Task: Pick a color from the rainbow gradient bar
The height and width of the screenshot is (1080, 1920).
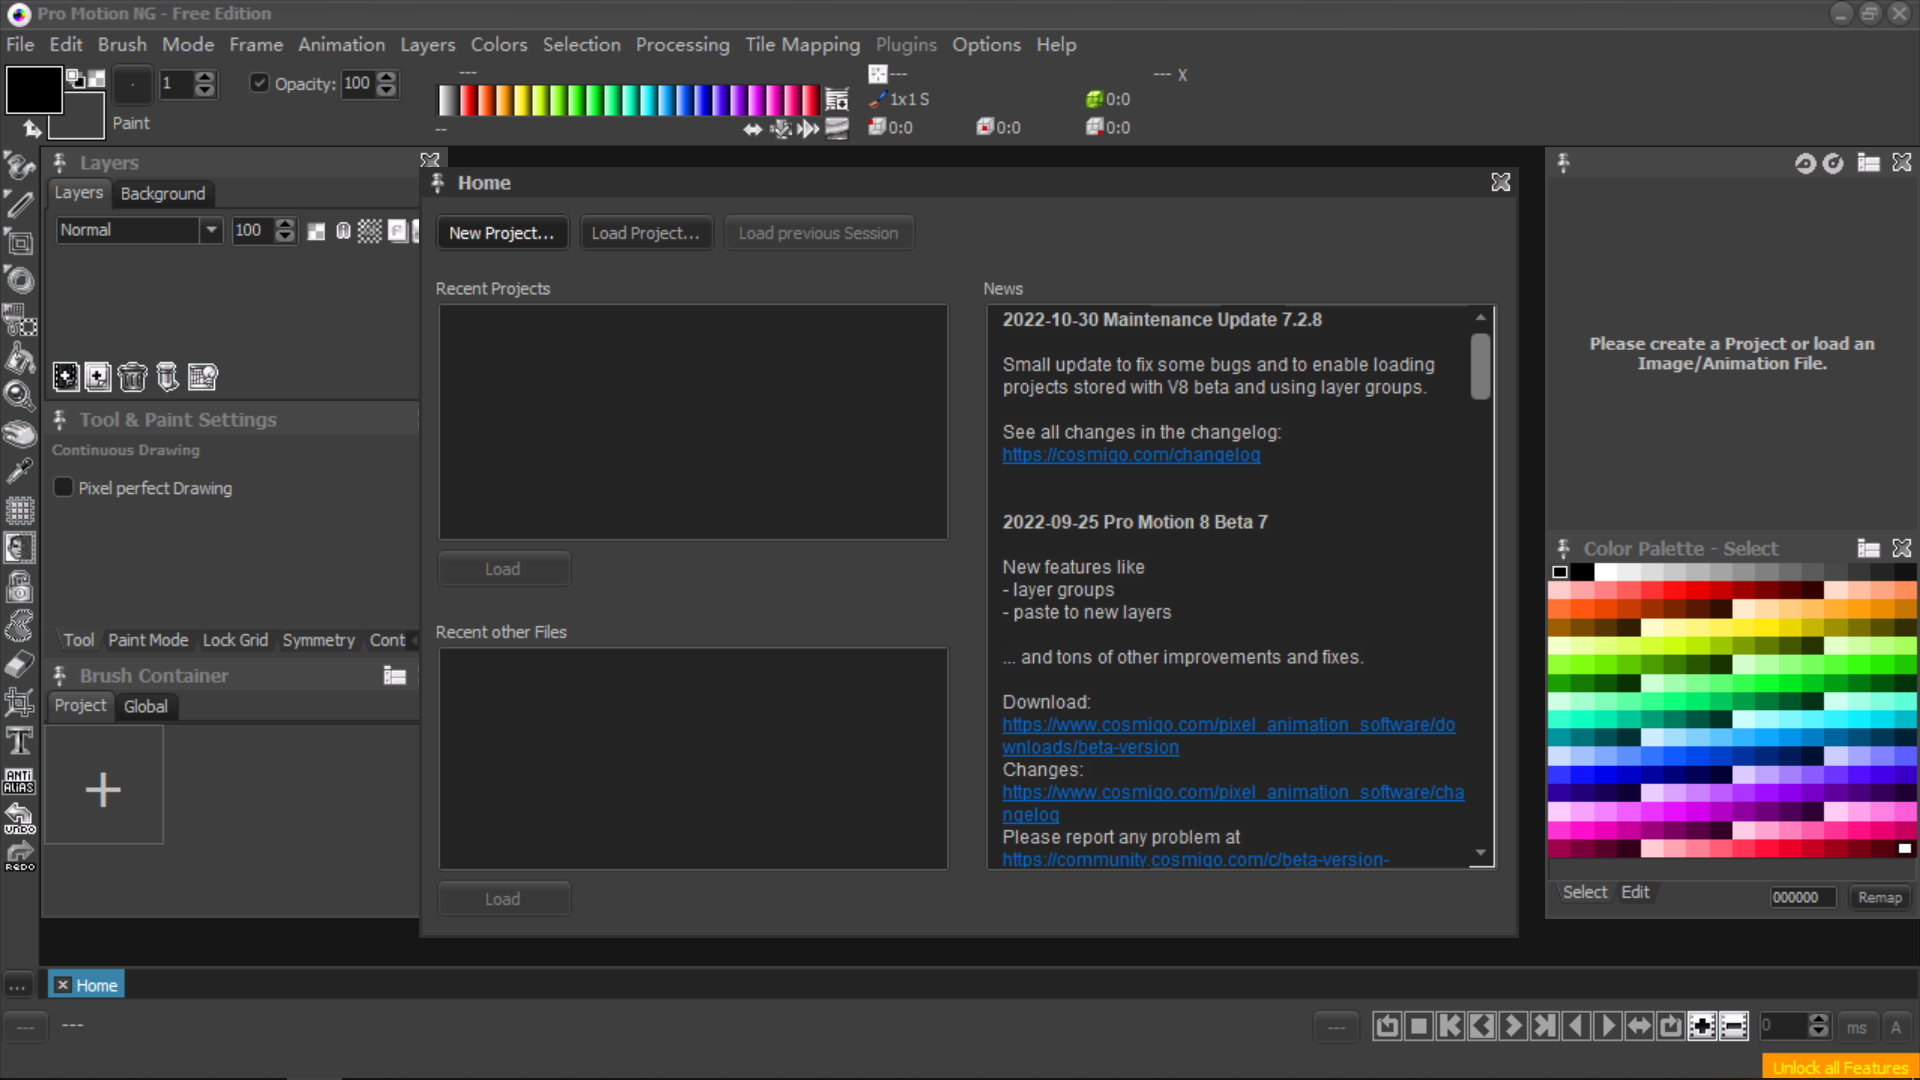Action: pyautogui.click(x=629, y=100)
